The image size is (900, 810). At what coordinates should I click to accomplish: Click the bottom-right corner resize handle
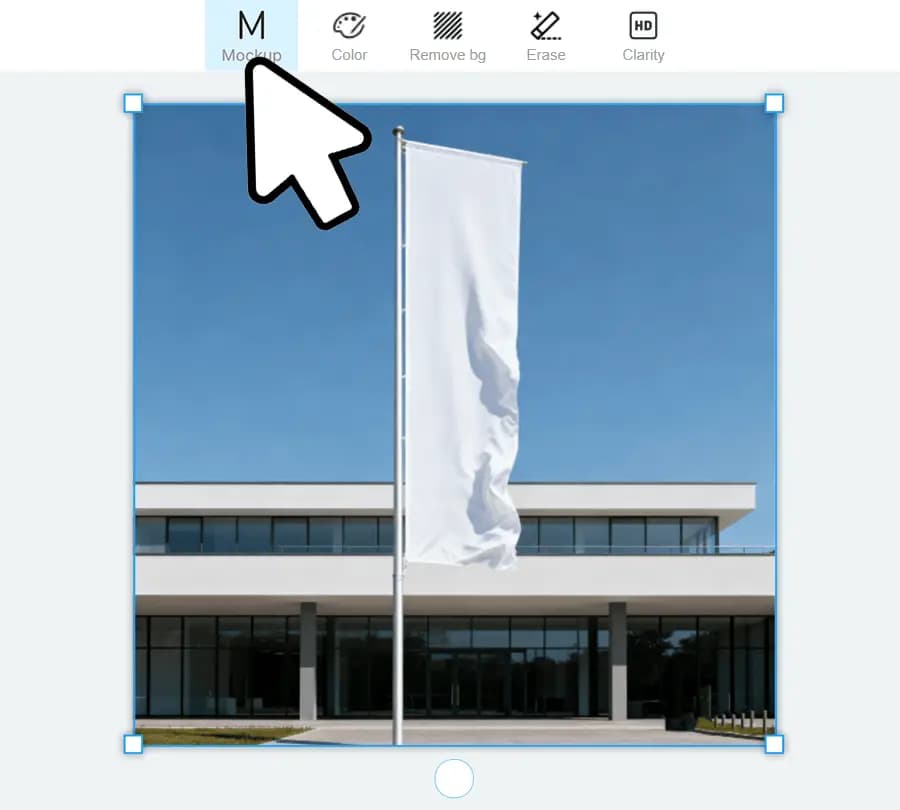774,744
